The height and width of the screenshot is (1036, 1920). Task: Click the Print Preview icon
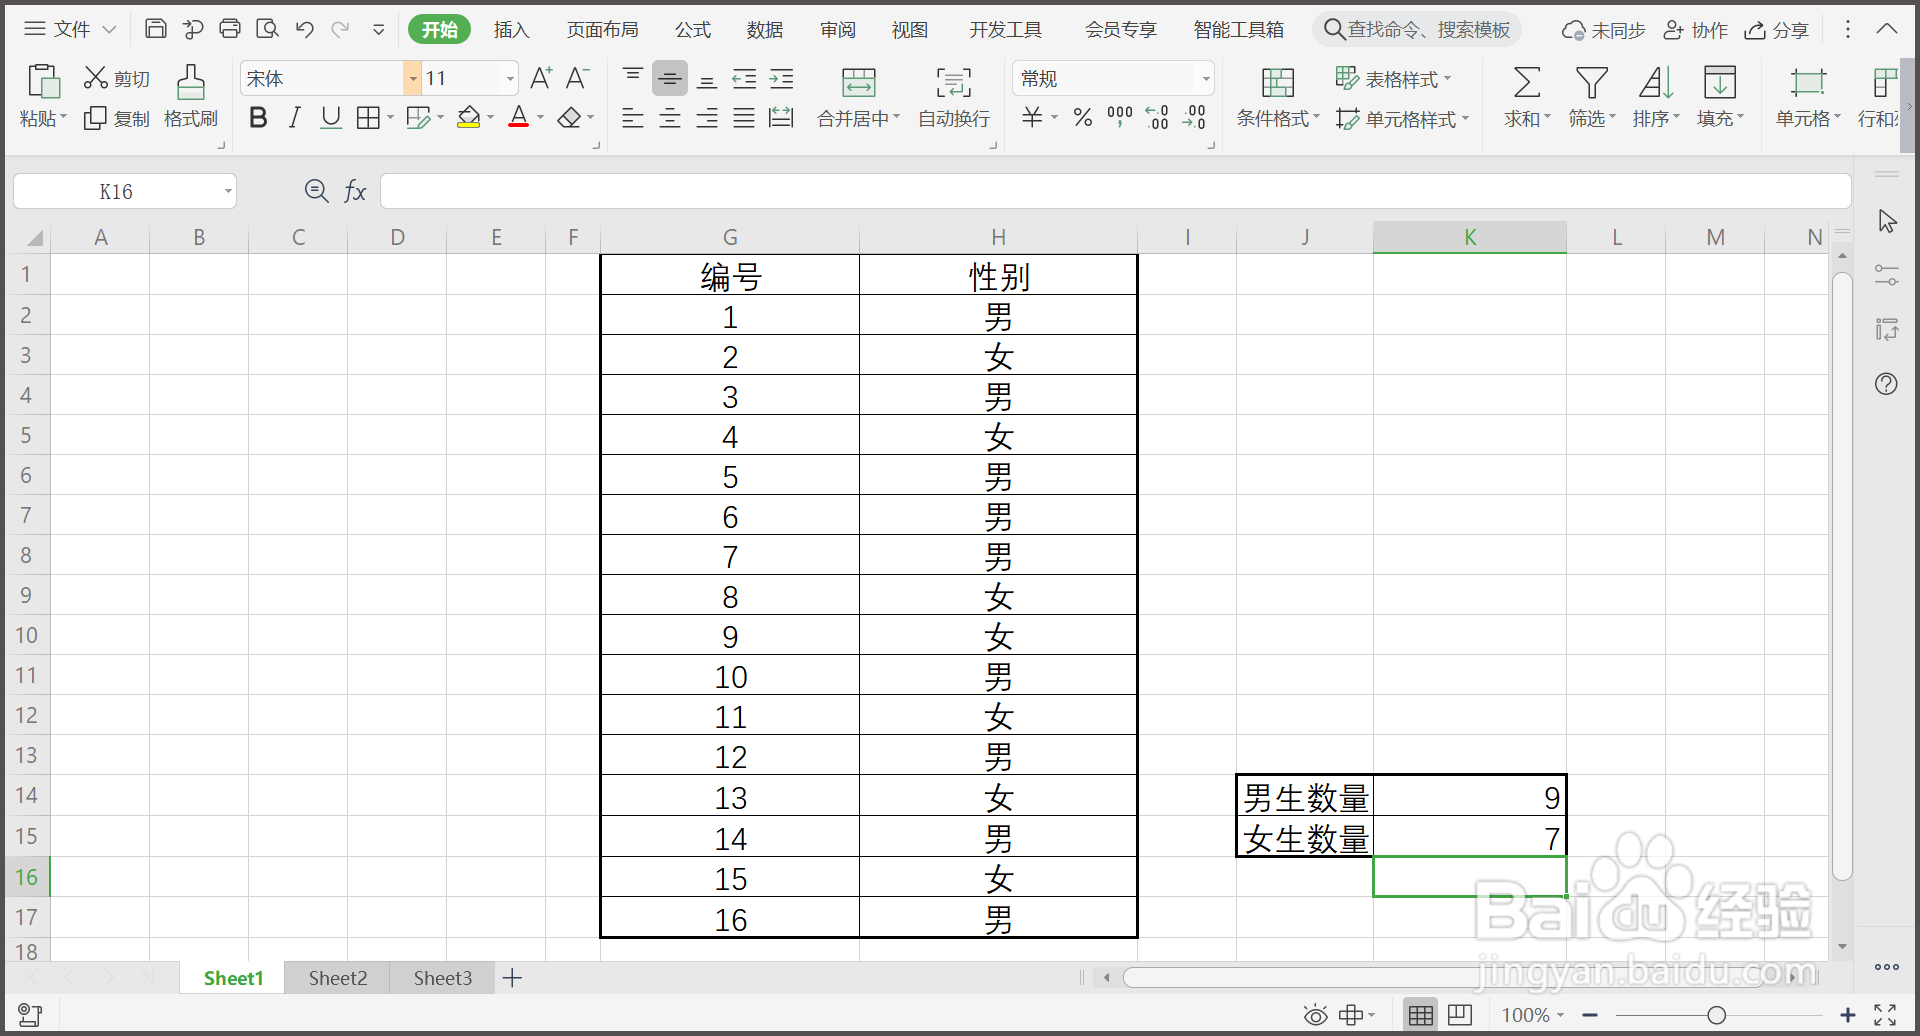pos(267,29)
